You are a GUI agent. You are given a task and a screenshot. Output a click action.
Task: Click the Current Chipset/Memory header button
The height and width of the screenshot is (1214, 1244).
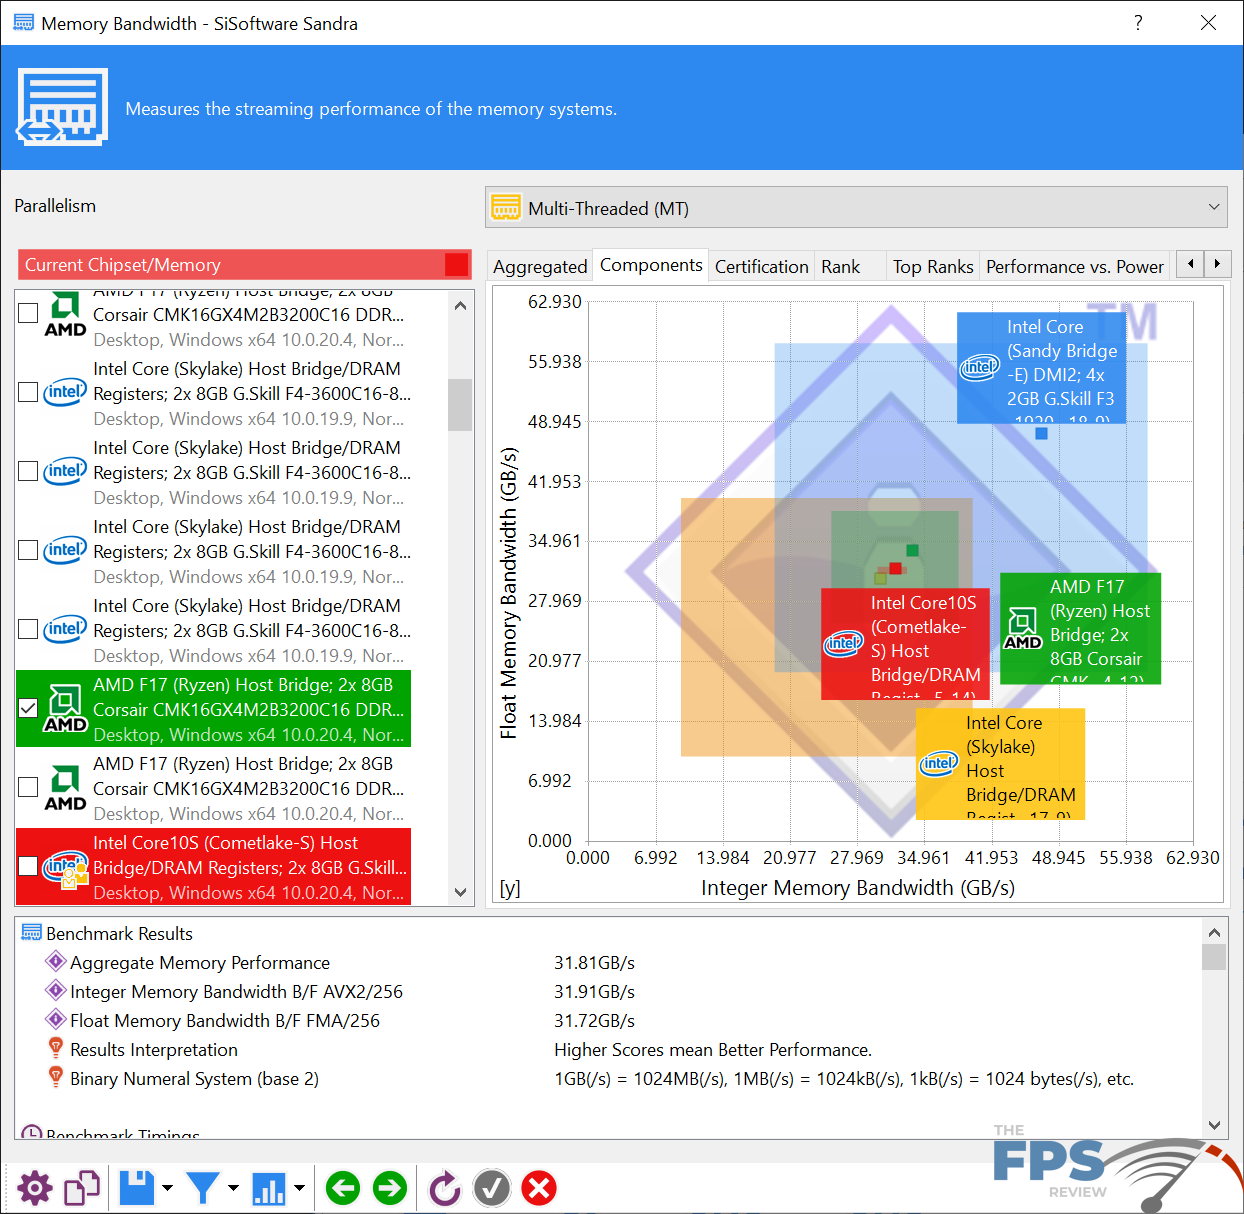tap(244, 264)
